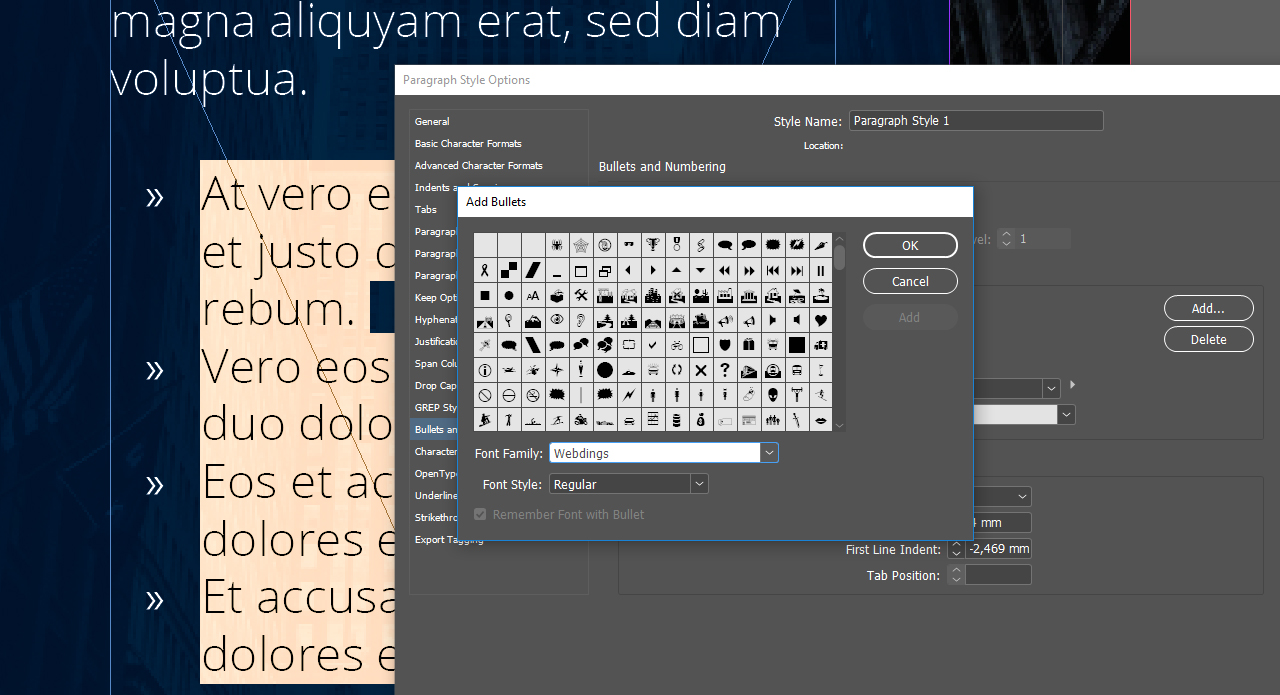Click the First Line Indent value field
This screenshot has height=695, width=1280.
(998, 549)
